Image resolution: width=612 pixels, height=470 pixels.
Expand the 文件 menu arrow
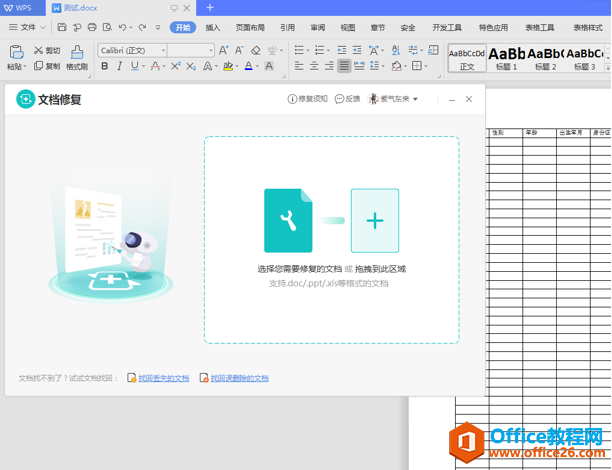tap(43, 27)
